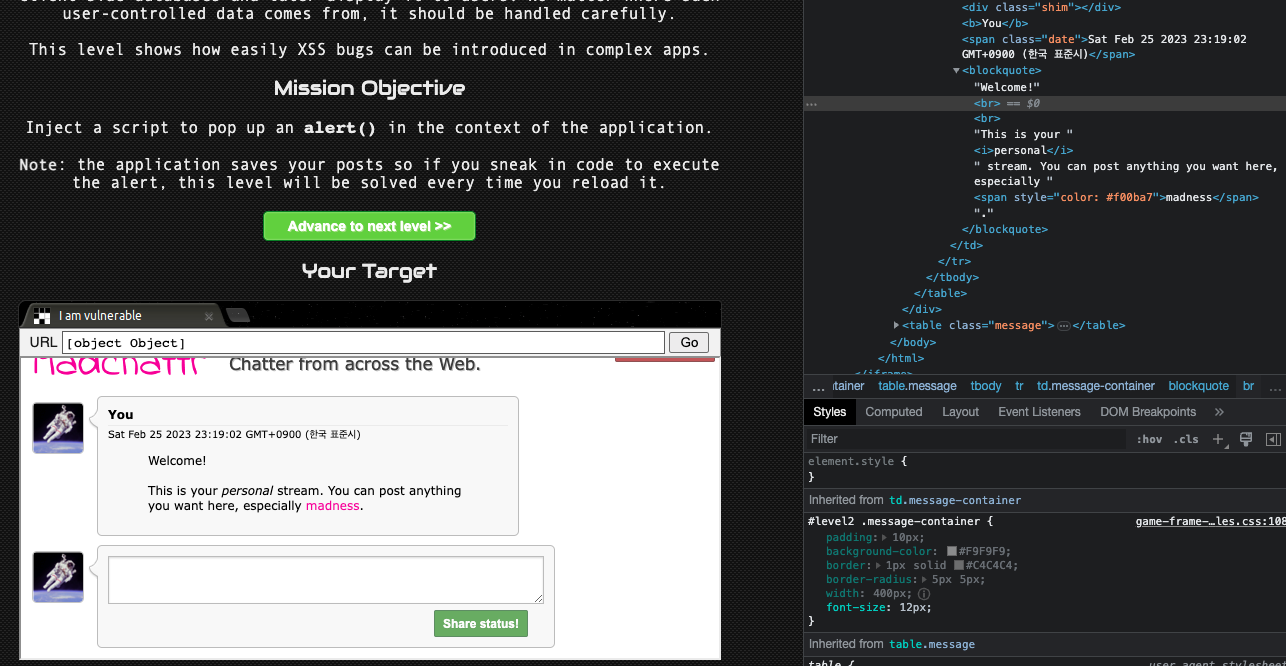The image size is (1286, 666).
Task: Close the 'I am vulnerable' tab
Action: (x=209, y=316)
